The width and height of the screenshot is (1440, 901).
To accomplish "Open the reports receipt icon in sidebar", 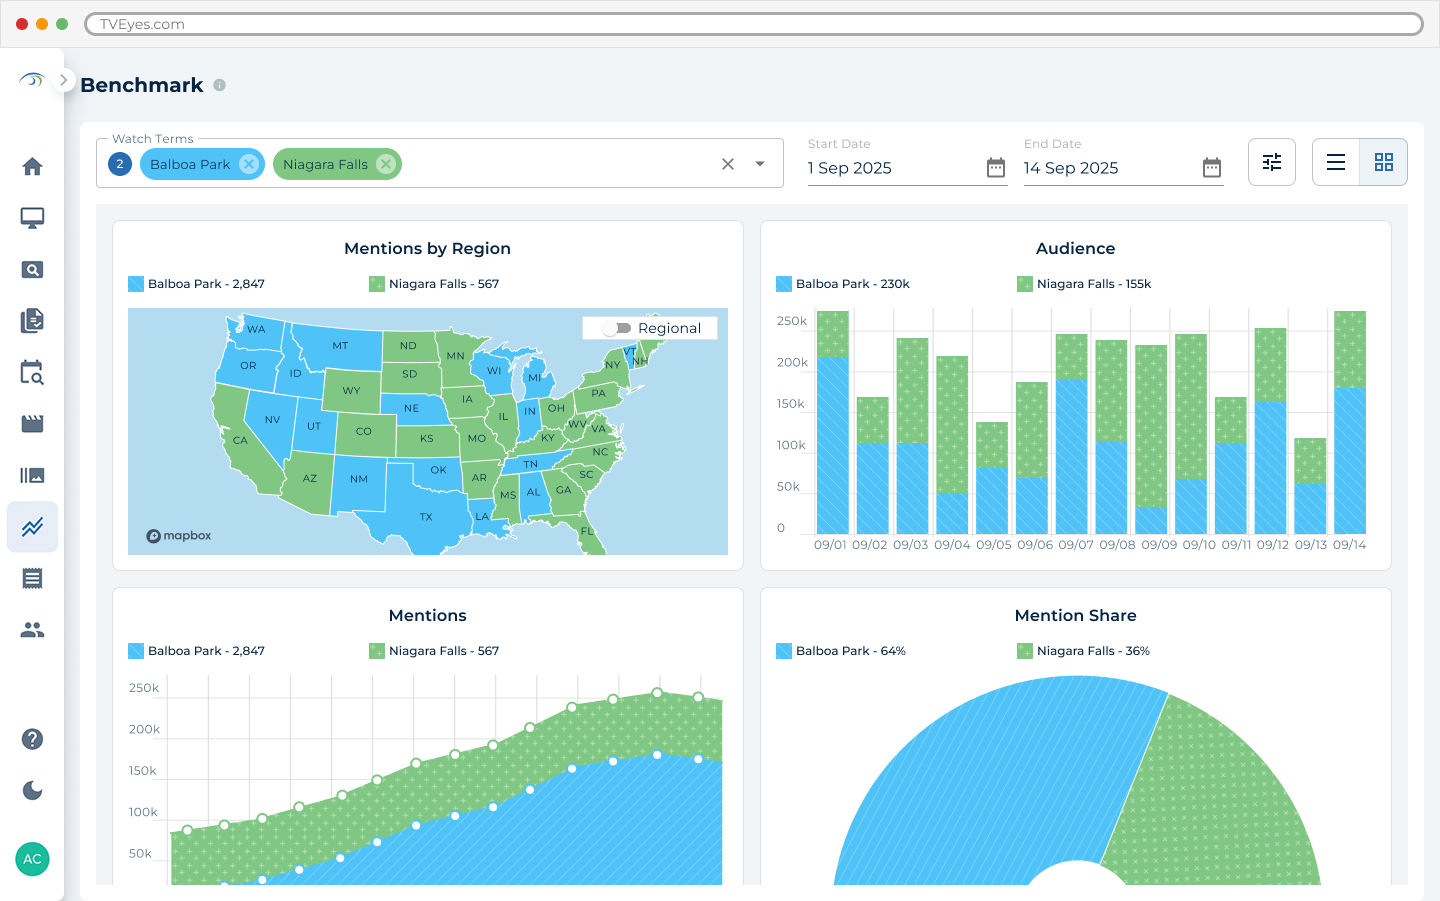I will pos(32,578).
